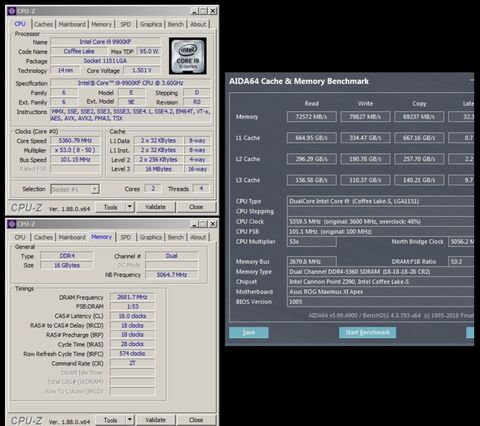Viewport: 480px width, 426px height.
Task: Switch to Caches tab in top CPU-Z window
Action: 43,24
